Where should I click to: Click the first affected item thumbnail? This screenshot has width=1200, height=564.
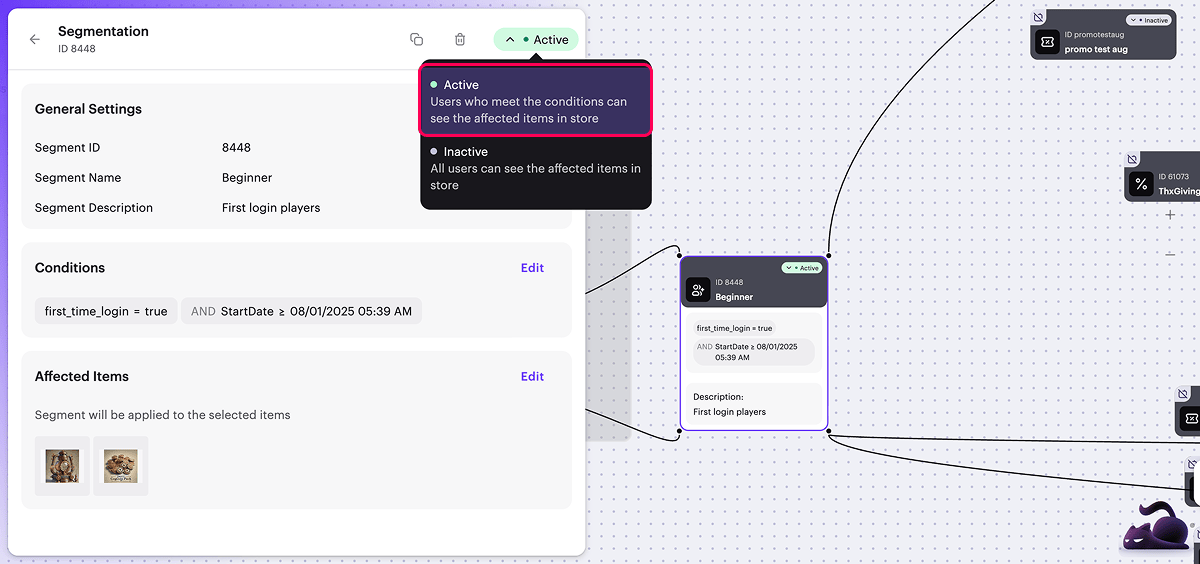pyautogui.click(x=62, y=466)
